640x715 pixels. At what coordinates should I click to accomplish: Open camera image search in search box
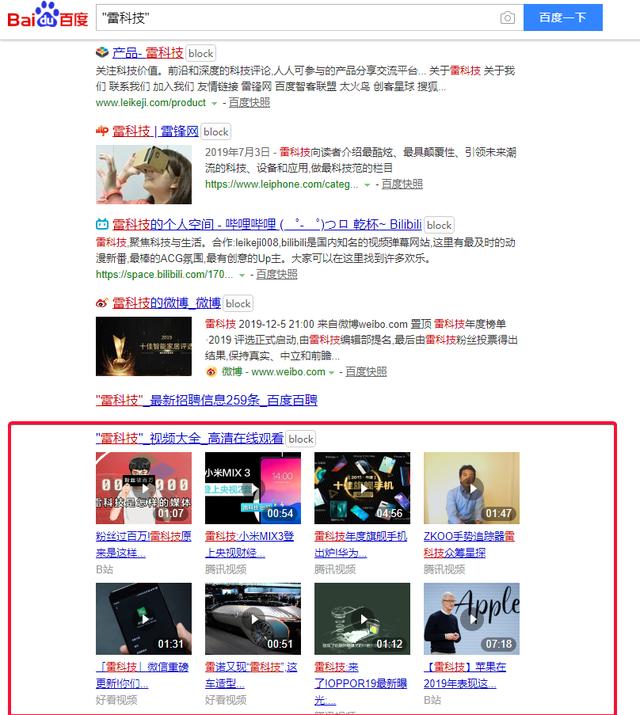(x=507, y=18)
